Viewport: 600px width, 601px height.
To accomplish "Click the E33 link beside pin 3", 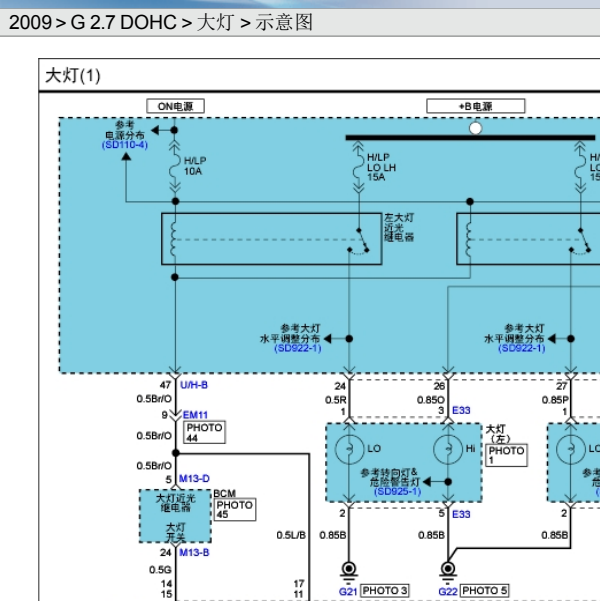I will click(x=461, y=411).
